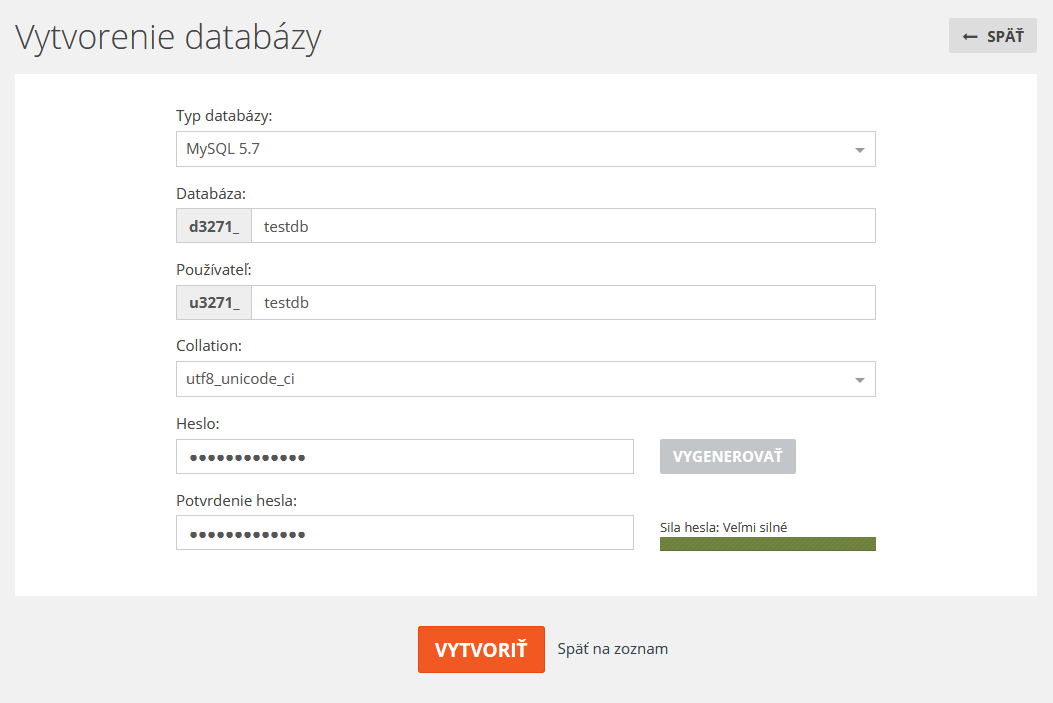Open the Typ databázy dropdown showing MySQL 5.7
This screenshot has height=703, width=1053.
tap(526, 149)
